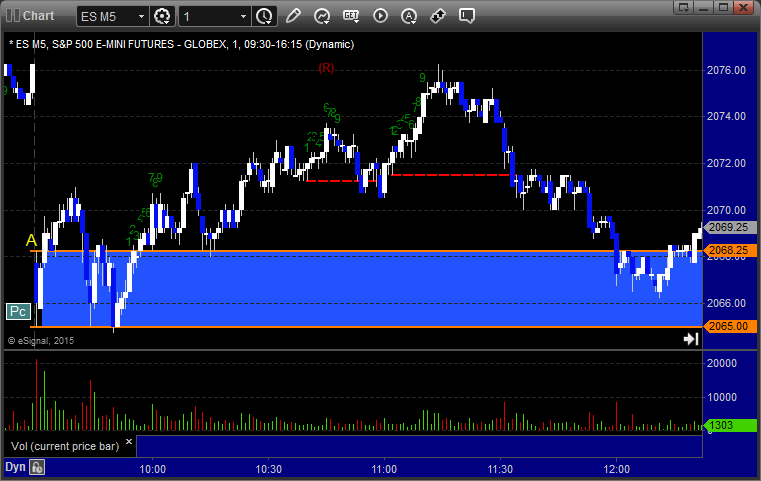
Task: Click the 2070.00 price axis value
Action: click(x=726, y=210)
